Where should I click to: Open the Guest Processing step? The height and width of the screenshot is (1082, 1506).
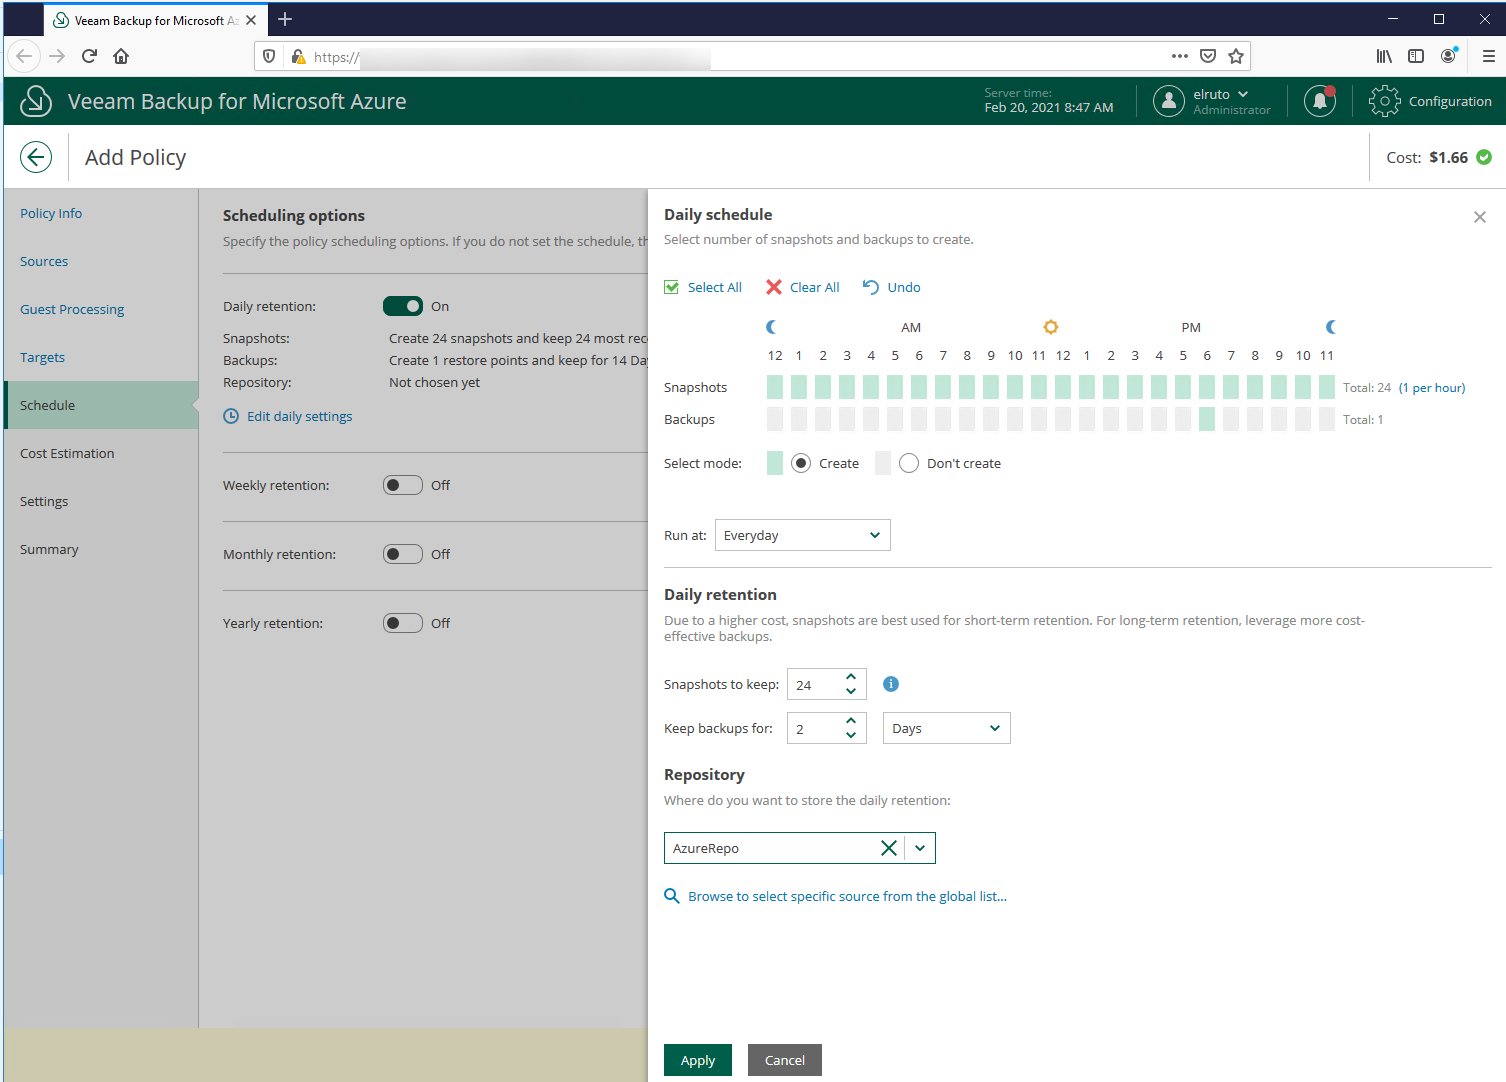pos(72,309)
